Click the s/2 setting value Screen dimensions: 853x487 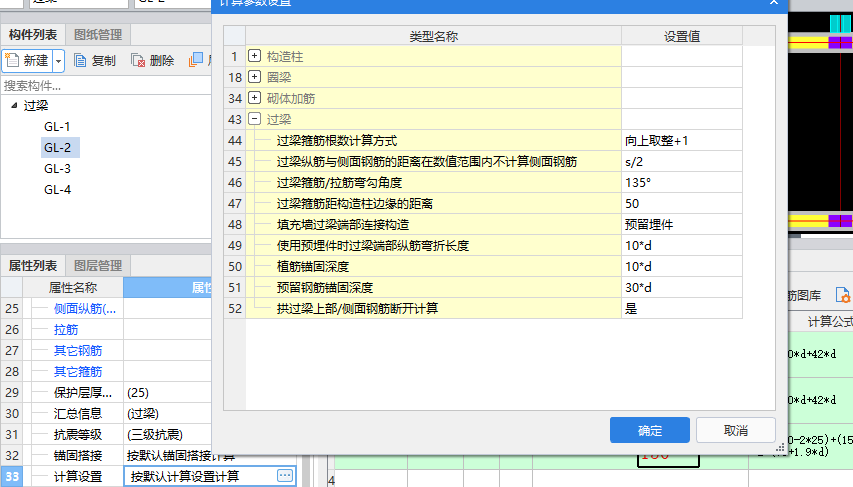tap(682, 162)
